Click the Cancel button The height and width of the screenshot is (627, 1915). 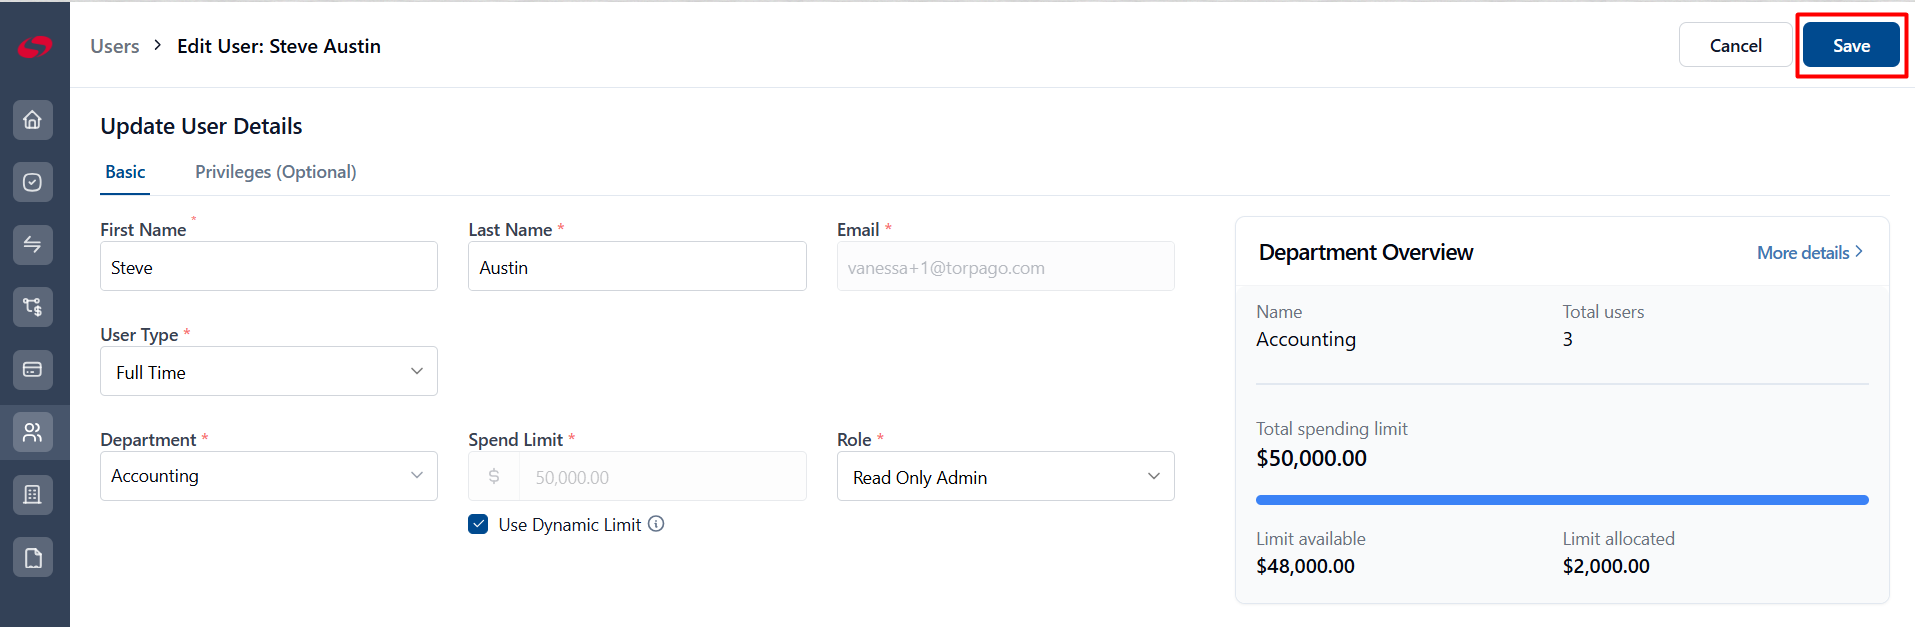[x=1735, y=45]
